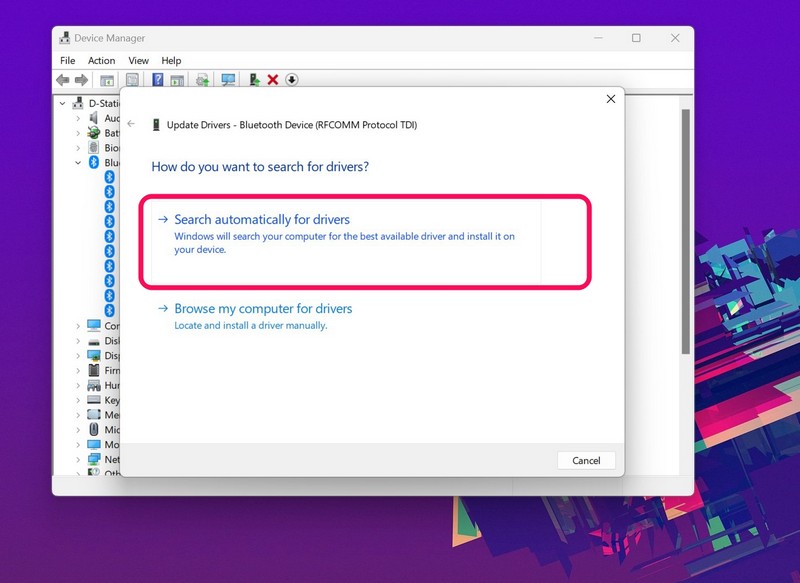Click the Update driver toolbar icon with green arrow
800x583 pixels.
click(255, 80)
